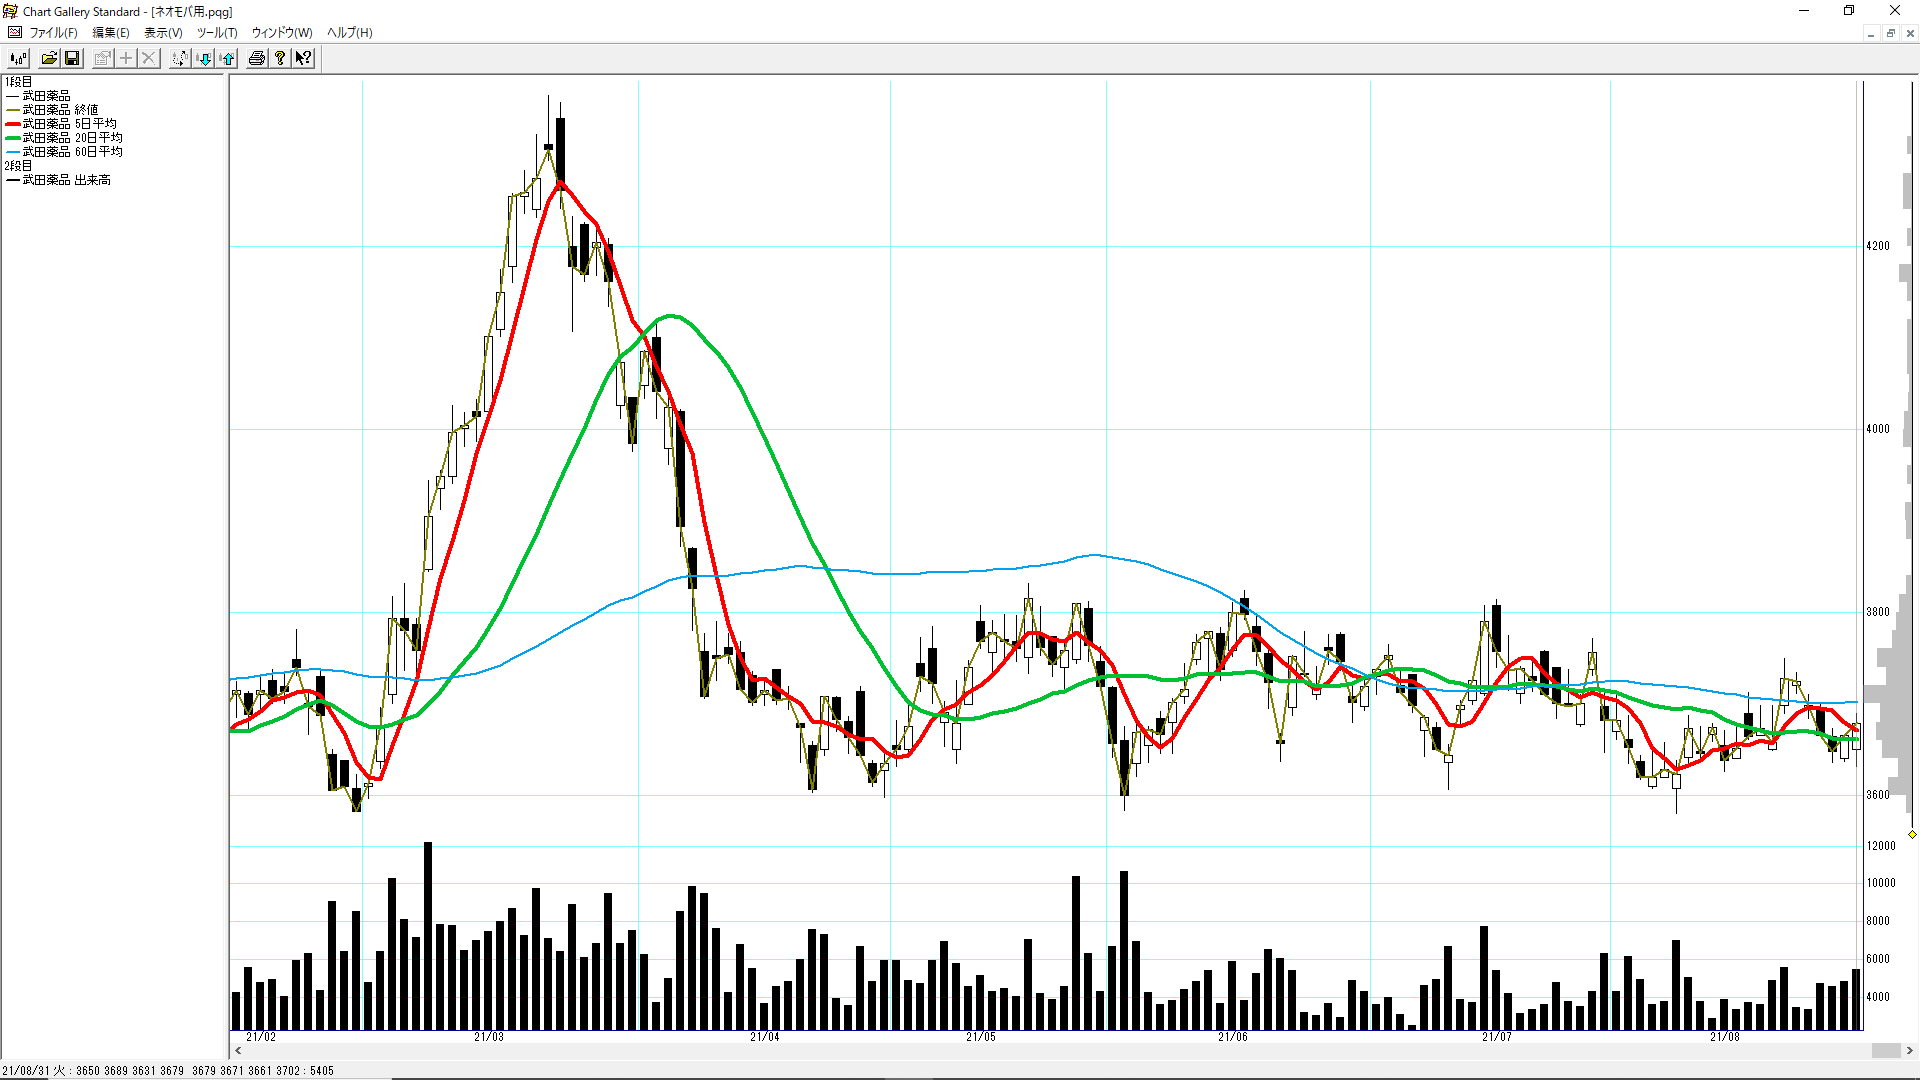This screenshot has width=1920, height=1080.
Task: Open the ツール(T) menu
Action: pyautogui.click(x=216, y=33)
